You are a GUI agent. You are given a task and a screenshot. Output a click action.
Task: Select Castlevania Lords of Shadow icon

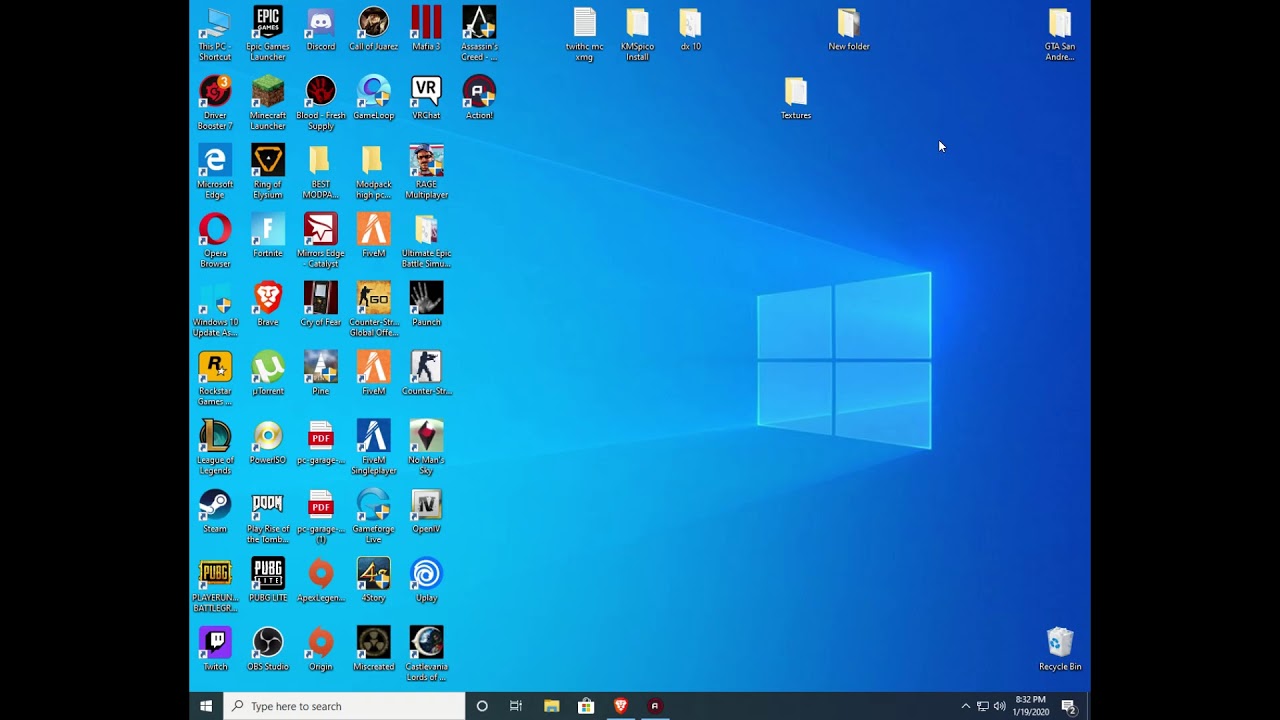[426, 654]
